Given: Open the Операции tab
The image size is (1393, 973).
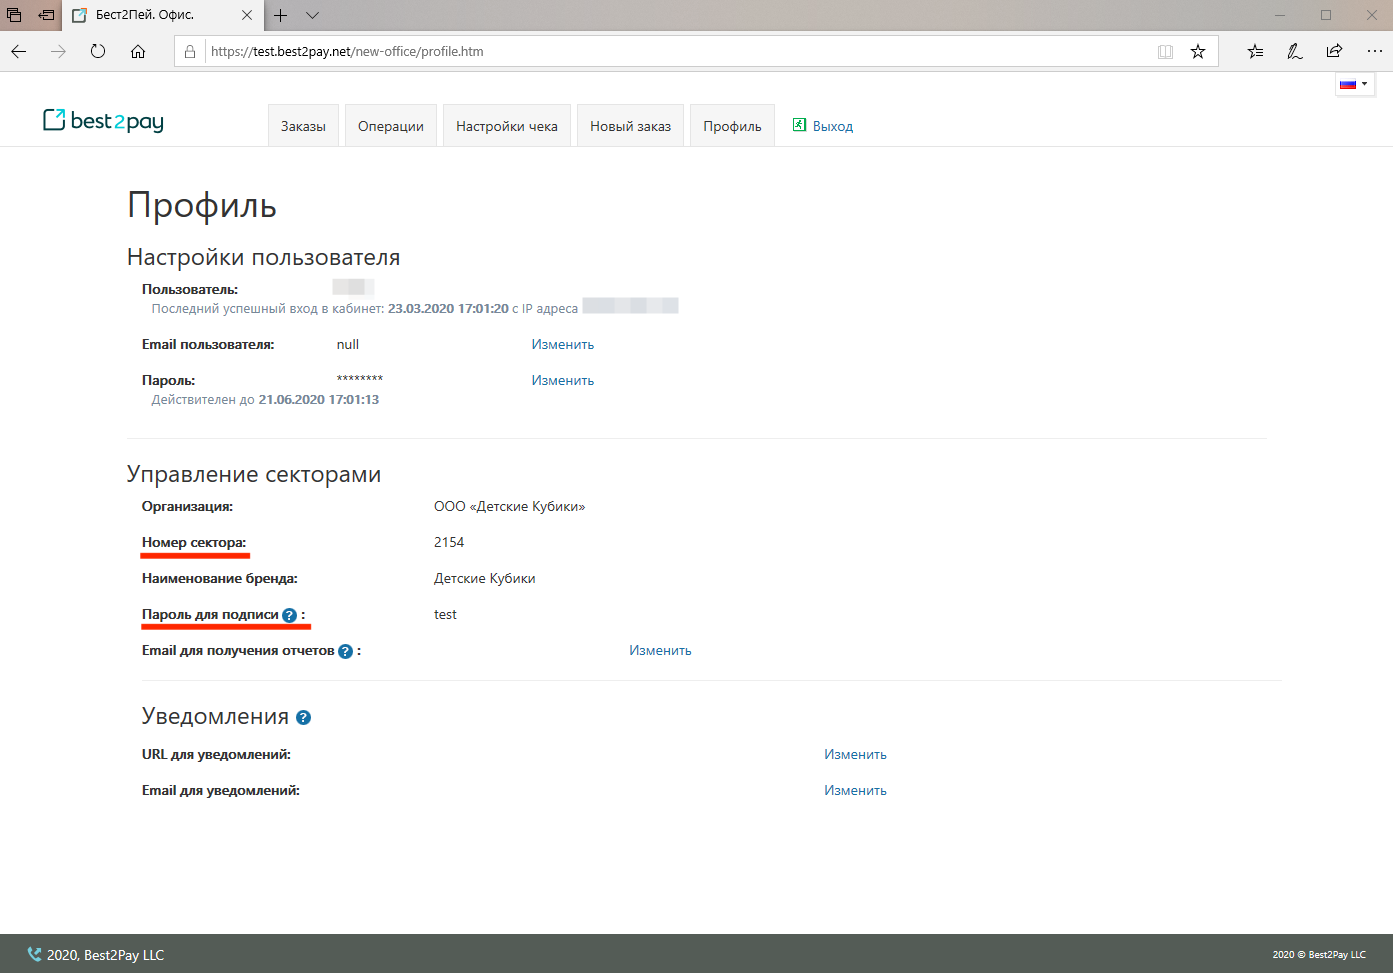Looking at the screenshot, I should [x=390, y=126].
